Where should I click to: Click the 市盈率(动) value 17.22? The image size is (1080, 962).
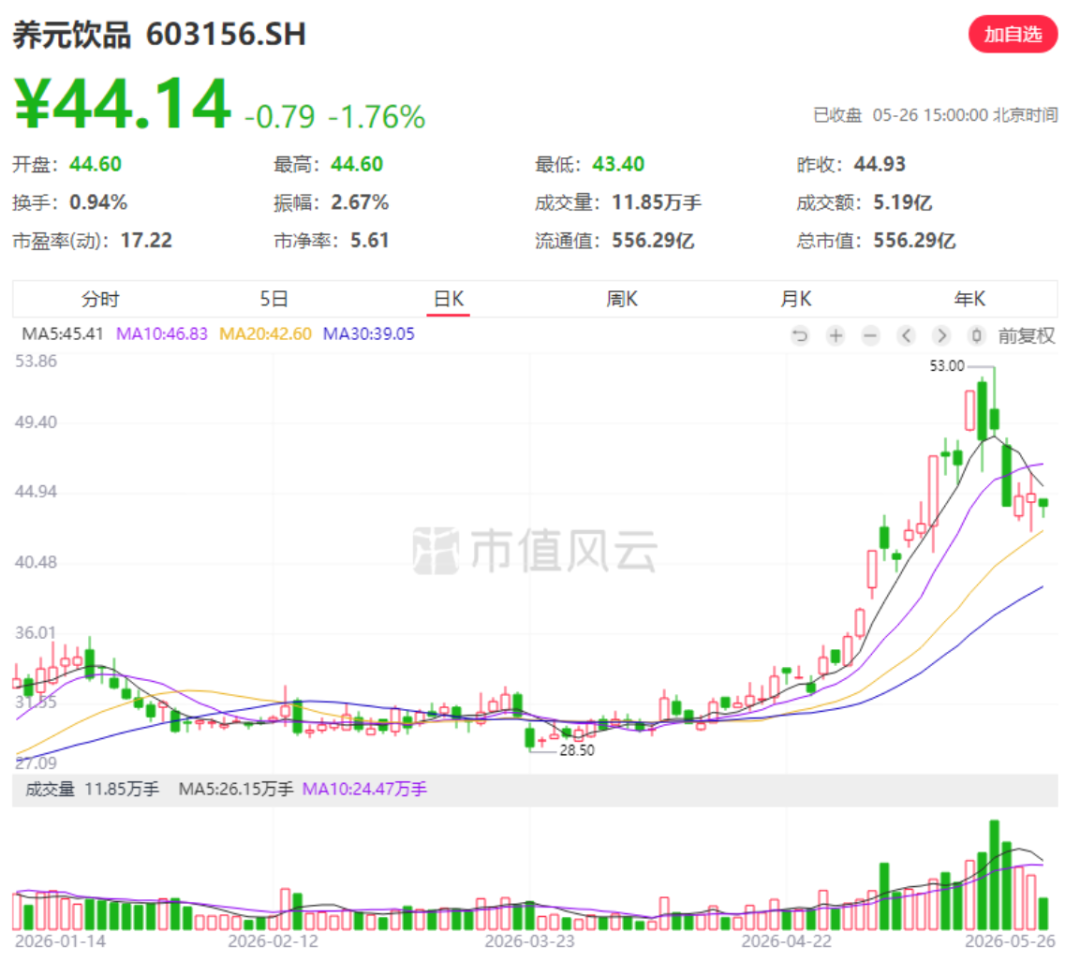coord(146,240)
